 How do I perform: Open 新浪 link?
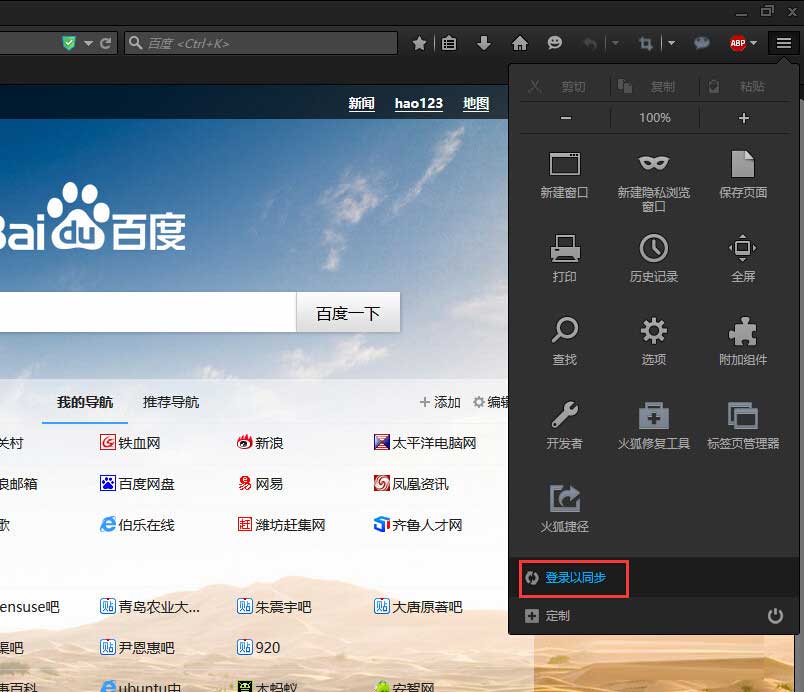(260, 443)
